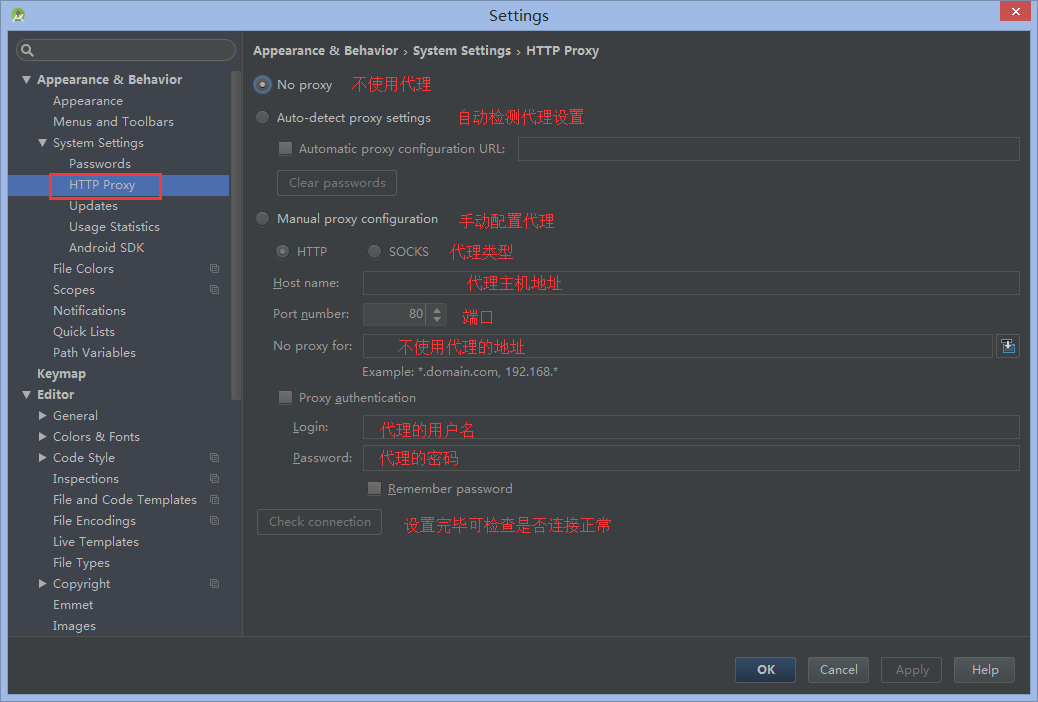The width and height of the screenshot is (1038, 702).
Task: Open Live Templates settings
Action: click(x=96, y=542)
